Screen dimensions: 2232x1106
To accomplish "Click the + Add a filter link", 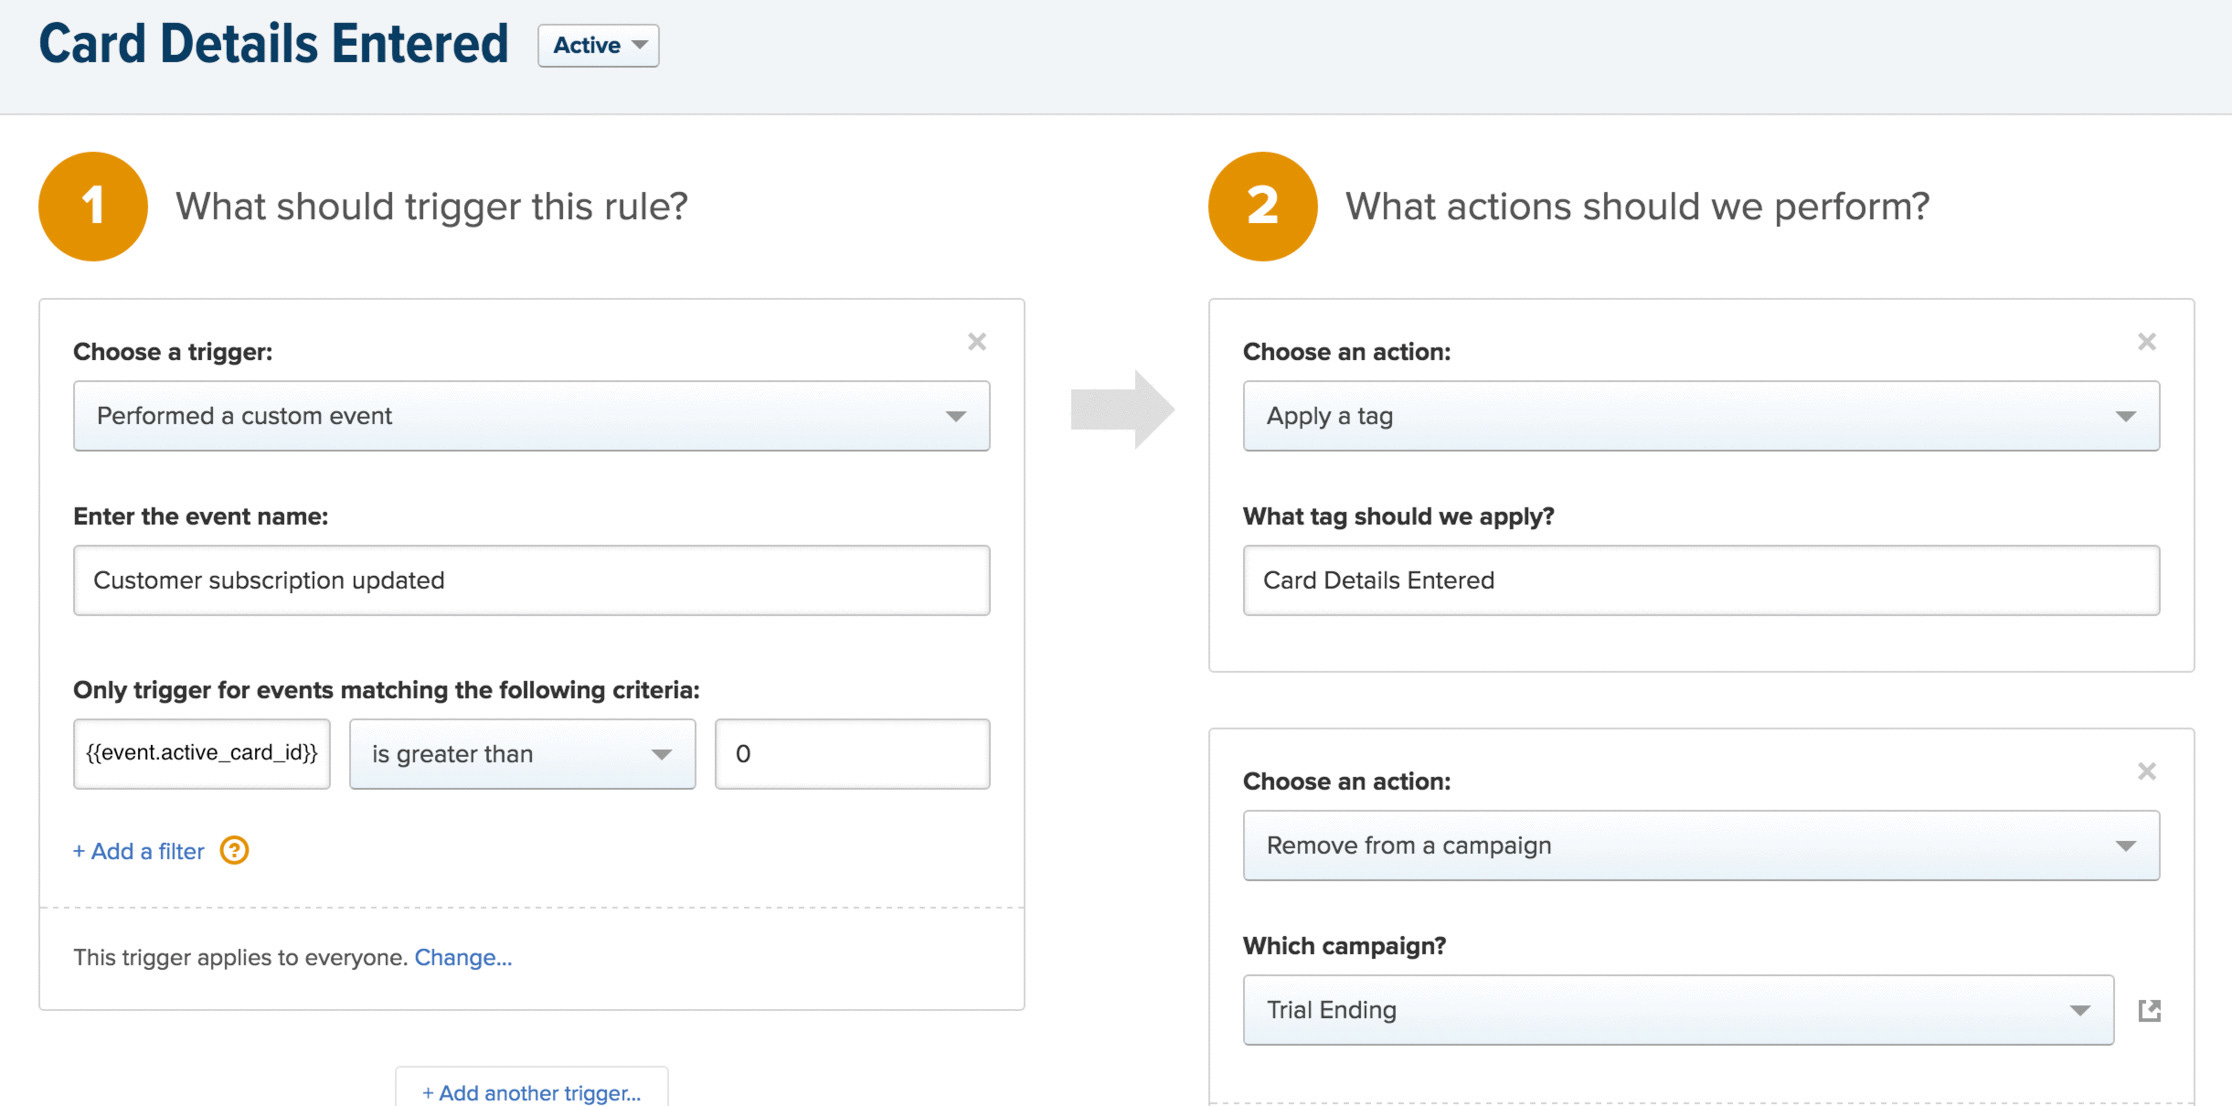I will (x=138, y=851).
